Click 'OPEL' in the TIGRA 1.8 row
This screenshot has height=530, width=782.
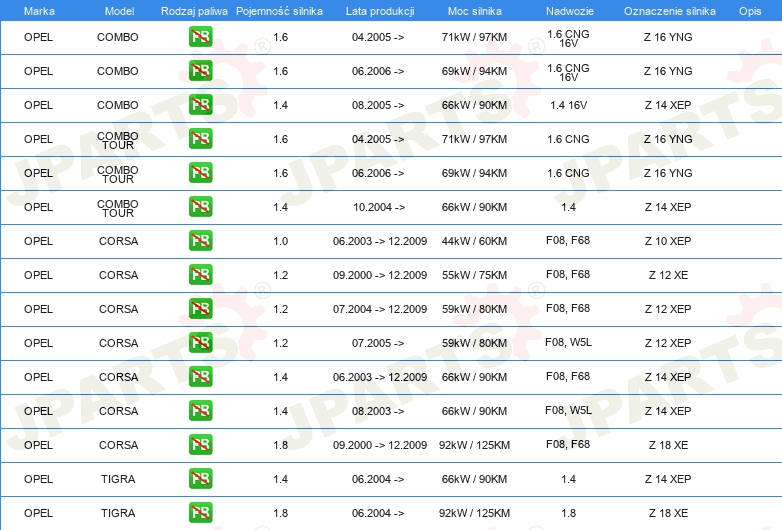(x=38, y=513)
